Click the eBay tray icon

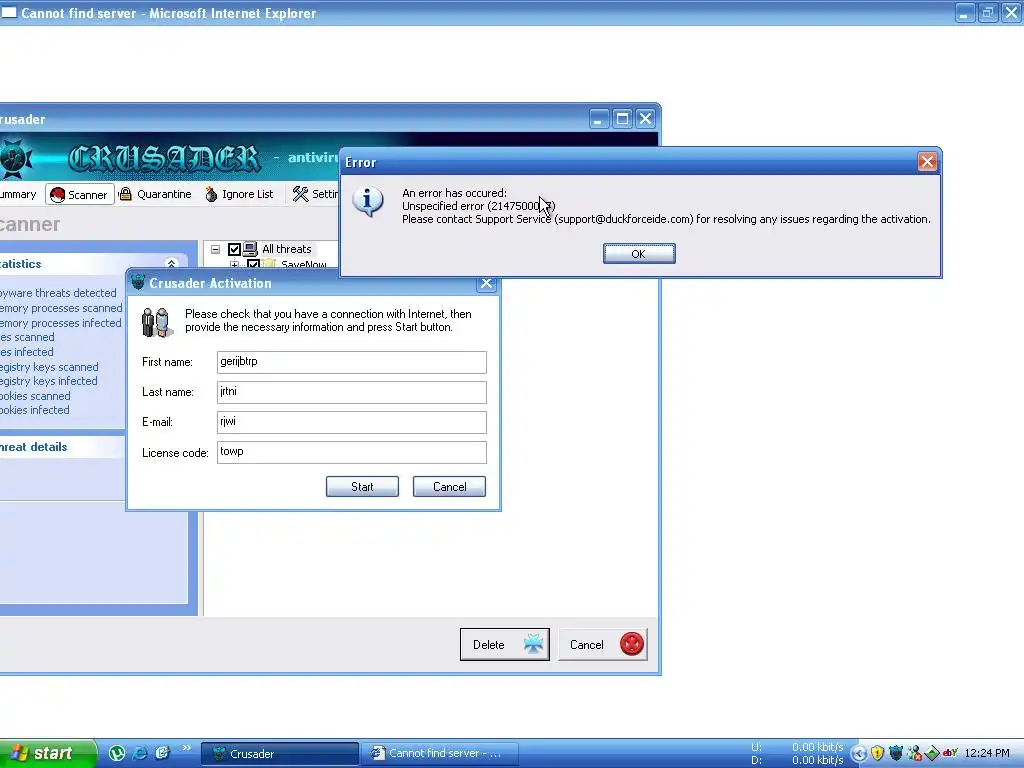pyautogui.click(x=950, y=753)
